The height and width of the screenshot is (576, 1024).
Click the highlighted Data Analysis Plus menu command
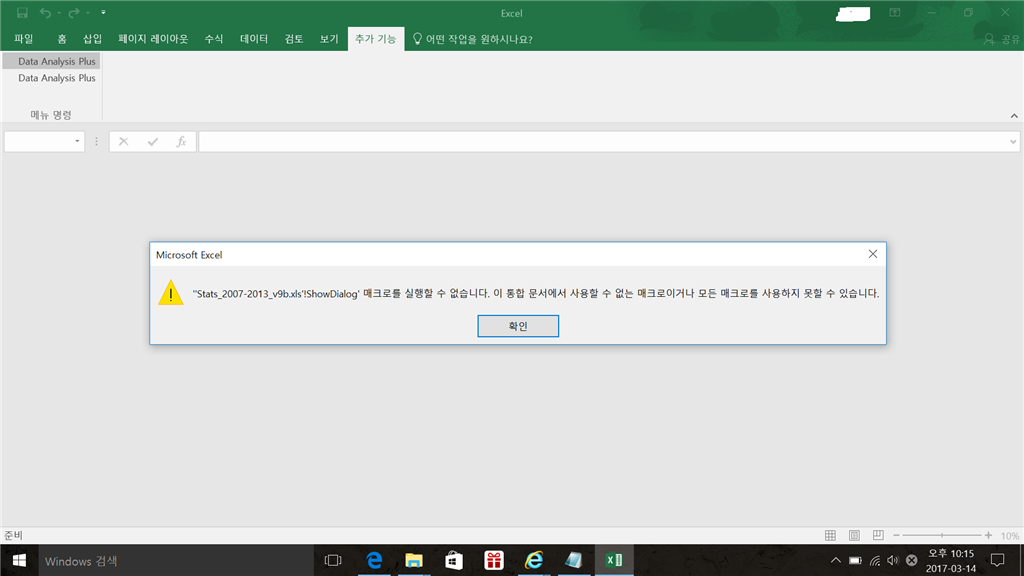(x=52, y=61)
